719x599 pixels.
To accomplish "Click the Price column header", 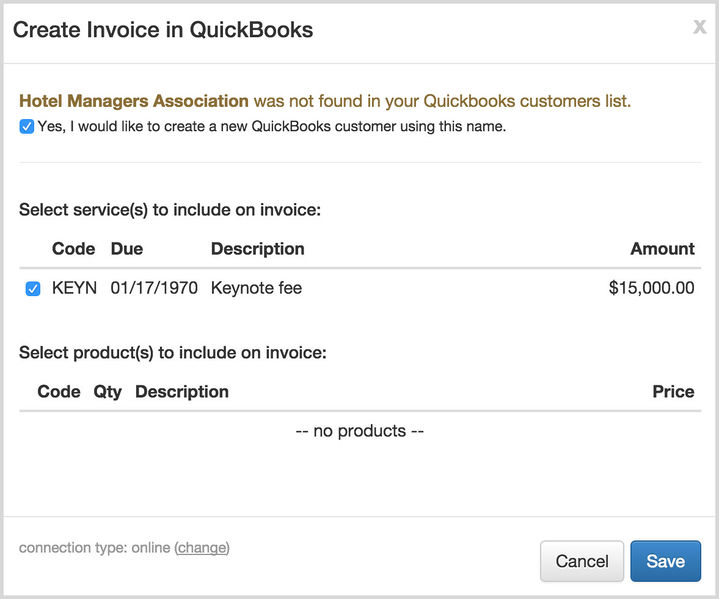I will (x=673, y=392).
